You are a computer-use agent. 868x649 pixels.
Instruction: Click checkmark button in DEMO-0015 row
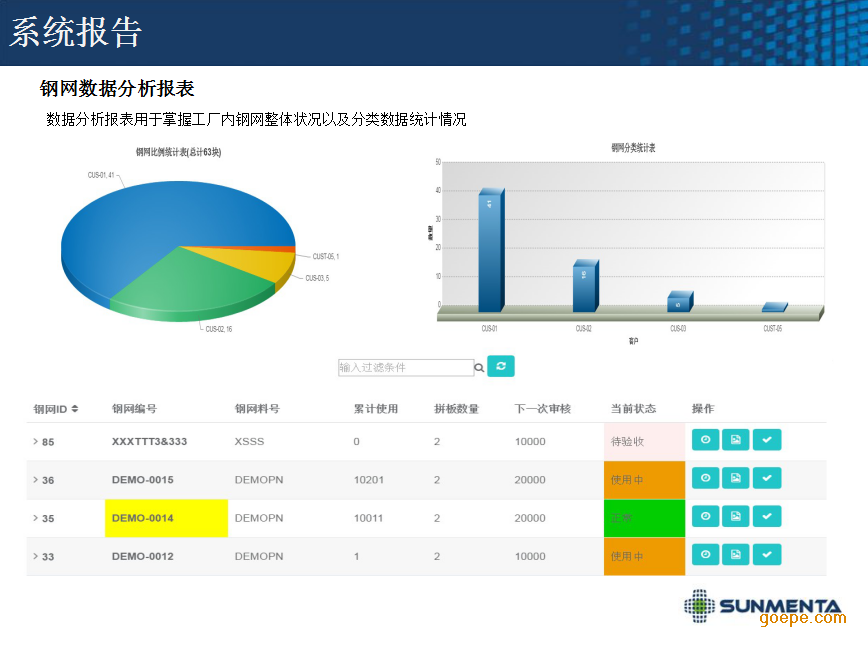point(767,478)
